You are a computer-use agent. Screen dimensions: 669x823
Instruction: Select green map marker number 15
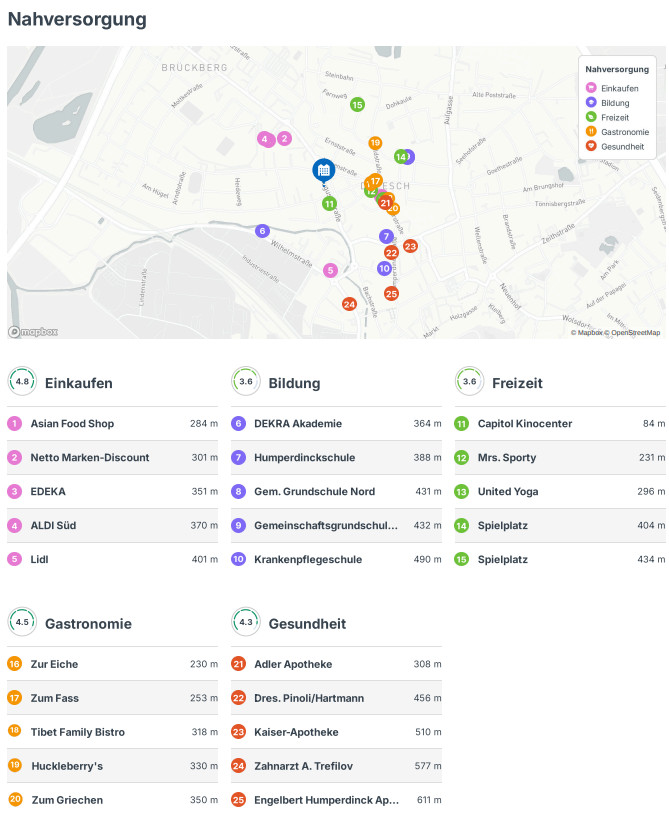[357, 104]
